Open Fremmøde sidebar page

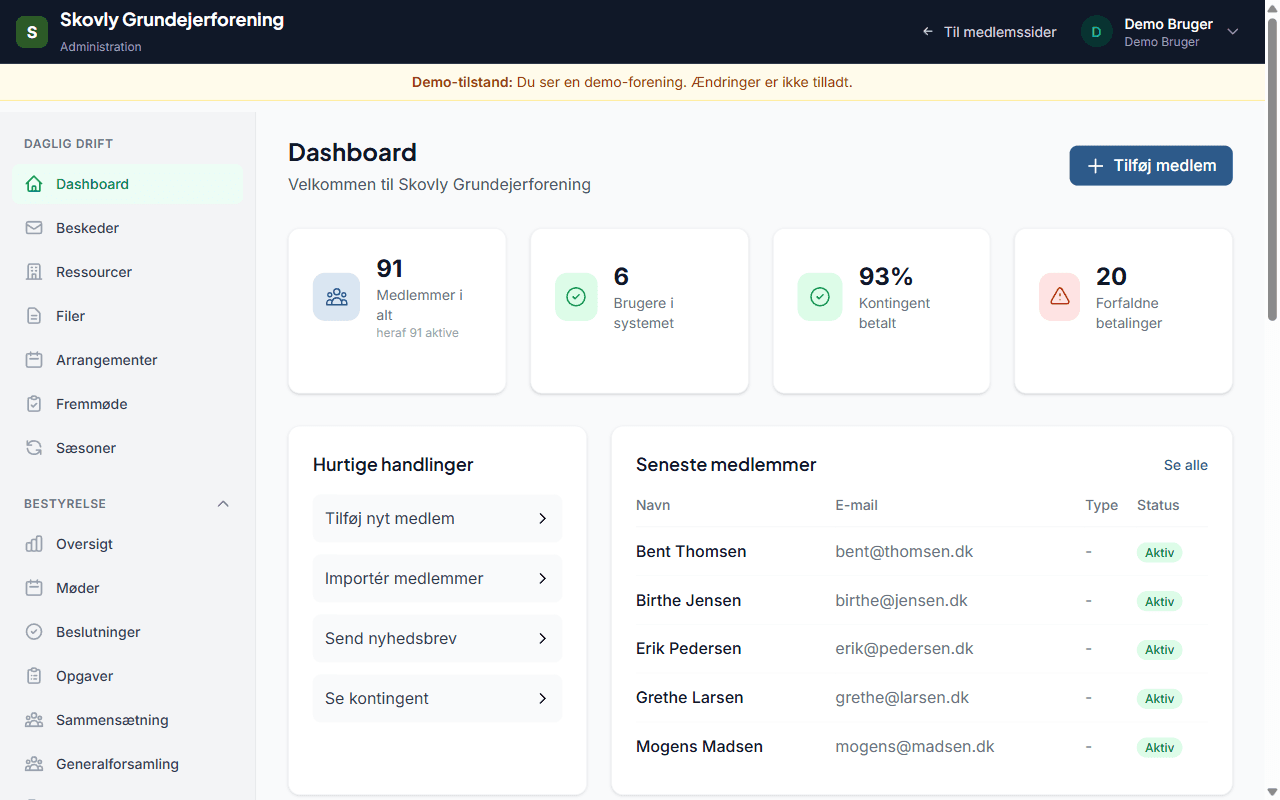click(127, 404)
